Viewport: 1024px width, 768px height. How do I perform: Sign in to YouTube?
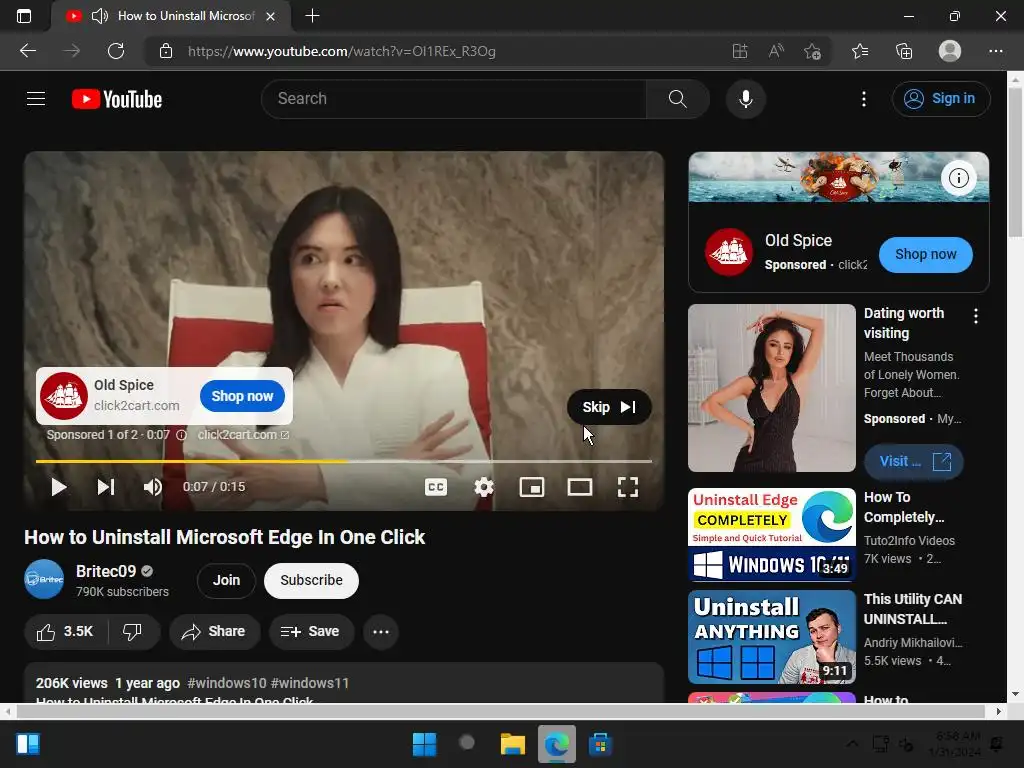pyautogui.click(x=940, y=99)
